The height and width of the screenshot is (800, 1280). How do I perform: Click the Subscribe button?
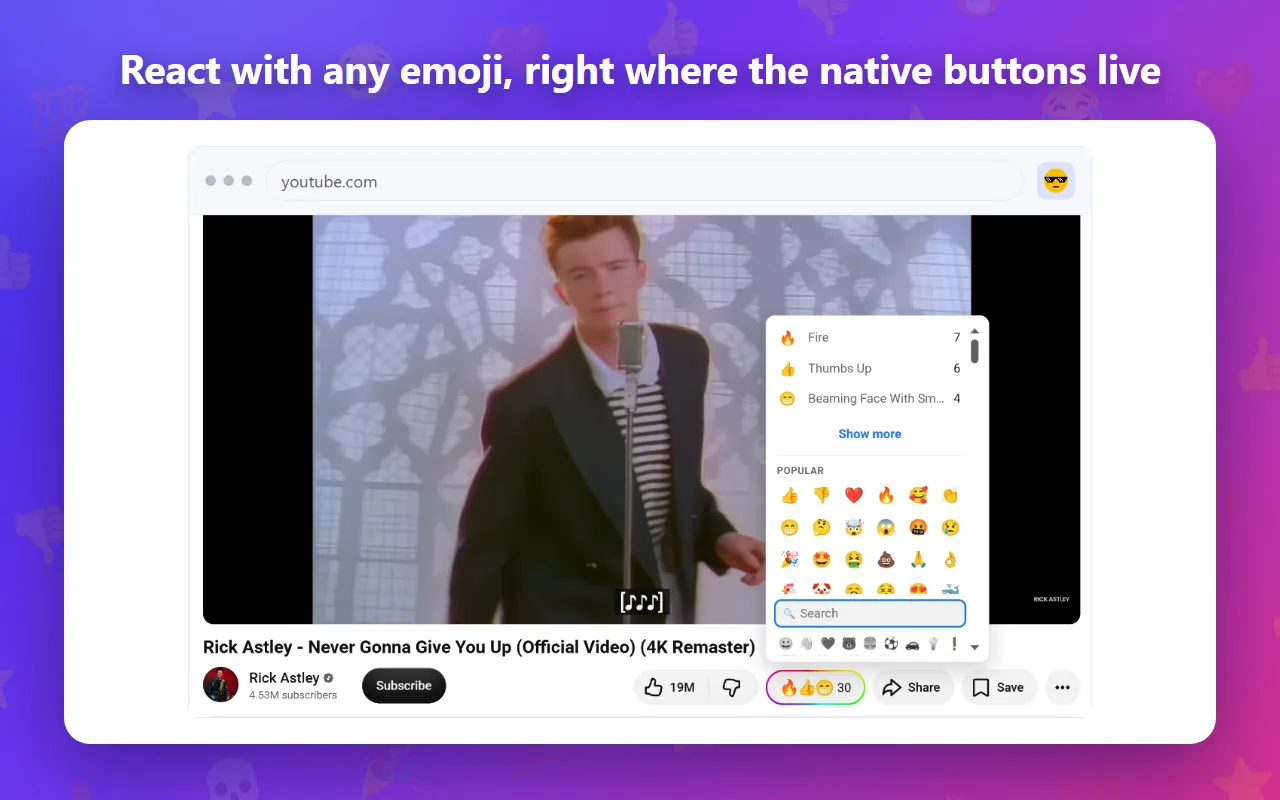click(x=404, y=686)
